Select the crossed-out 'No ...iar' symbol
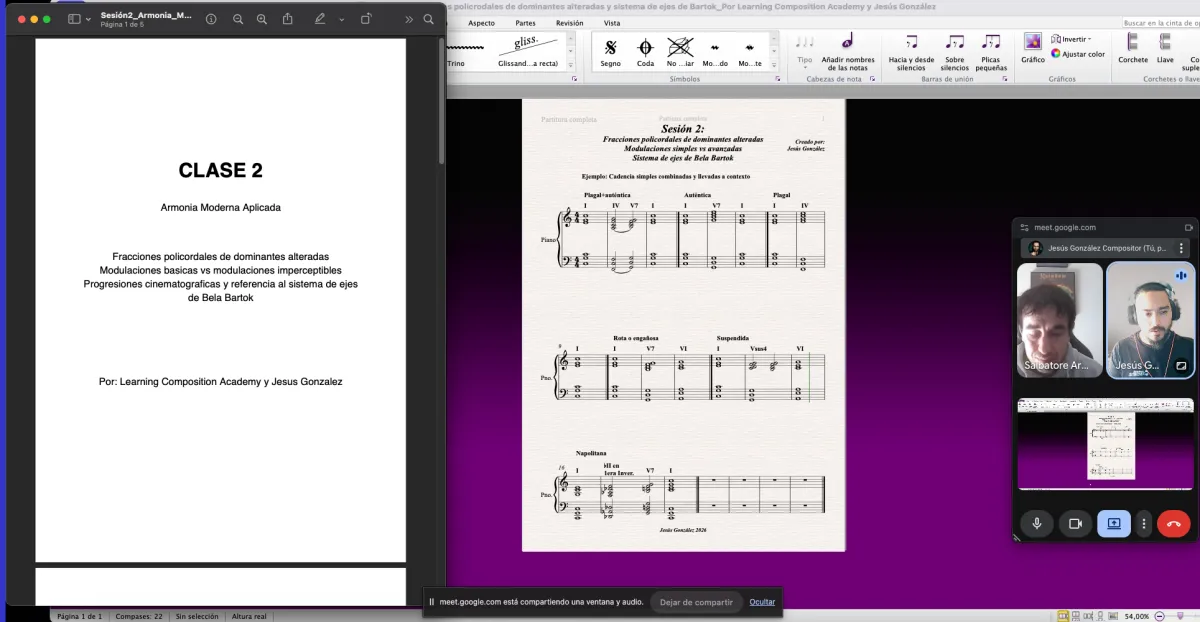 (x=680, y=51)
